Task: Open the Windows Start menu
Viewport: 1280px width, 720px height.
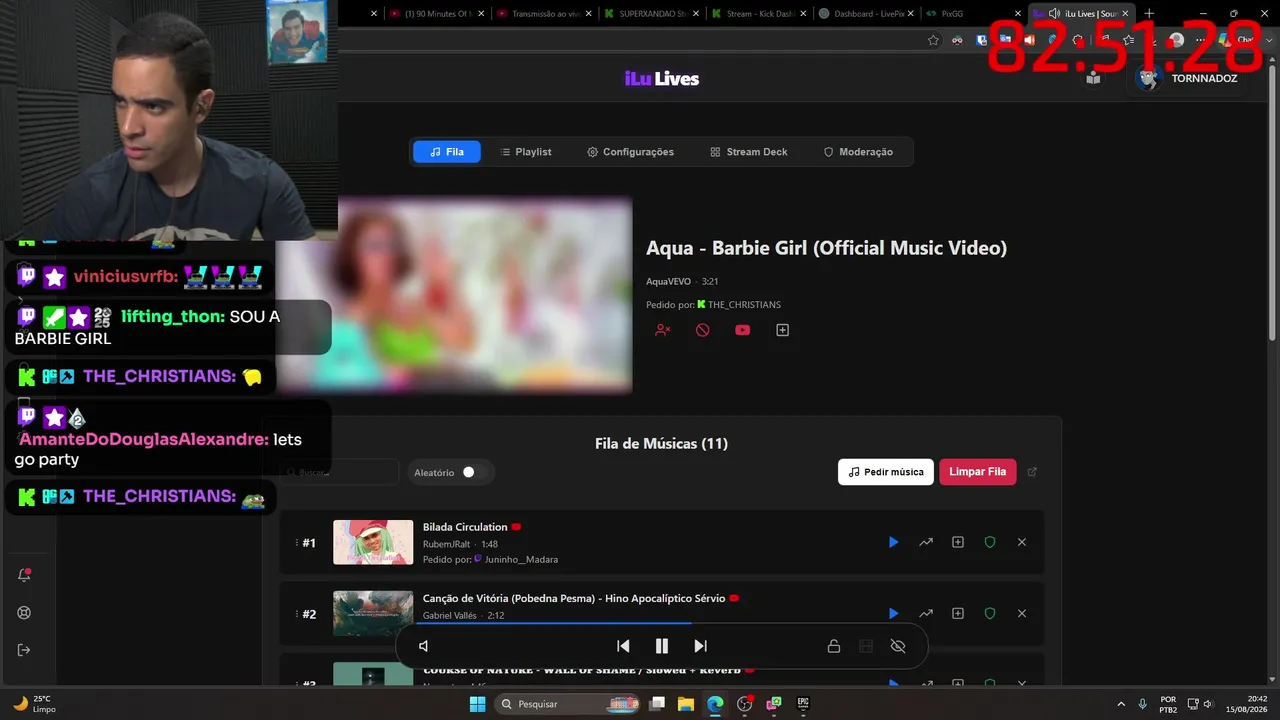Action: coord(477,704)
